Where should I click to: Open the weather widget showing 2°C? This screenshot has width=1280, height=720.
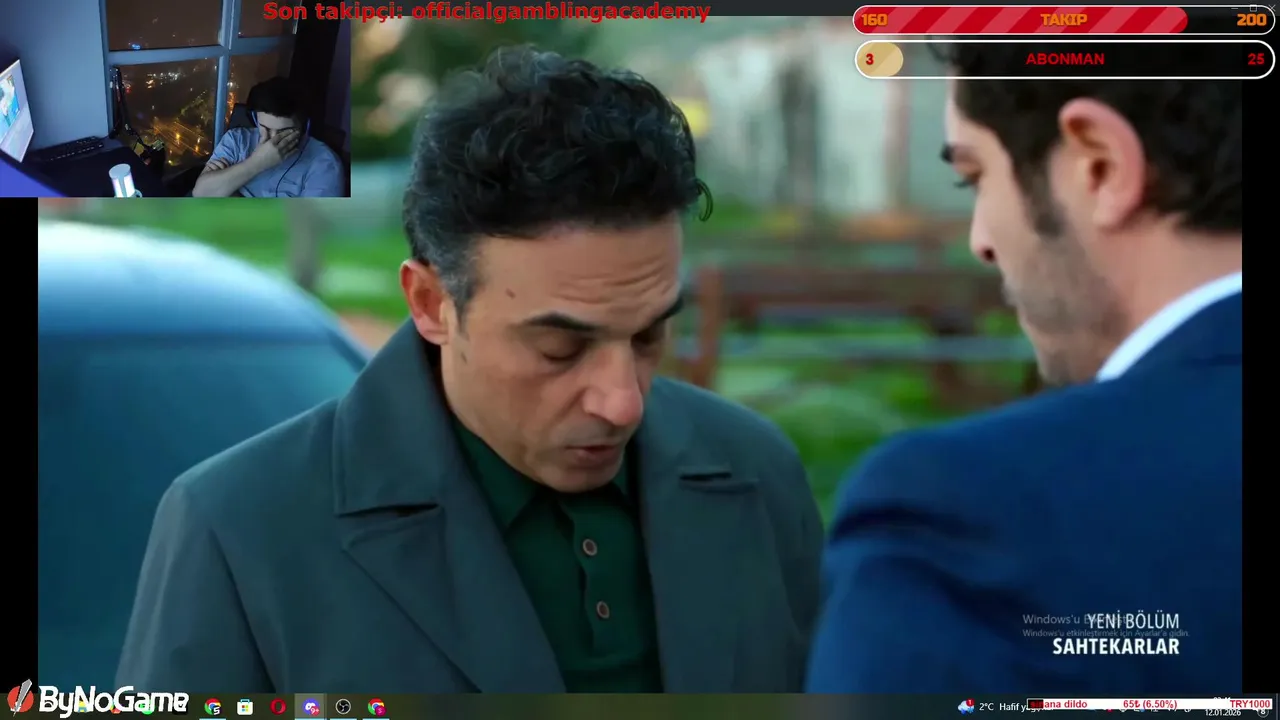[x=992, y=707]
